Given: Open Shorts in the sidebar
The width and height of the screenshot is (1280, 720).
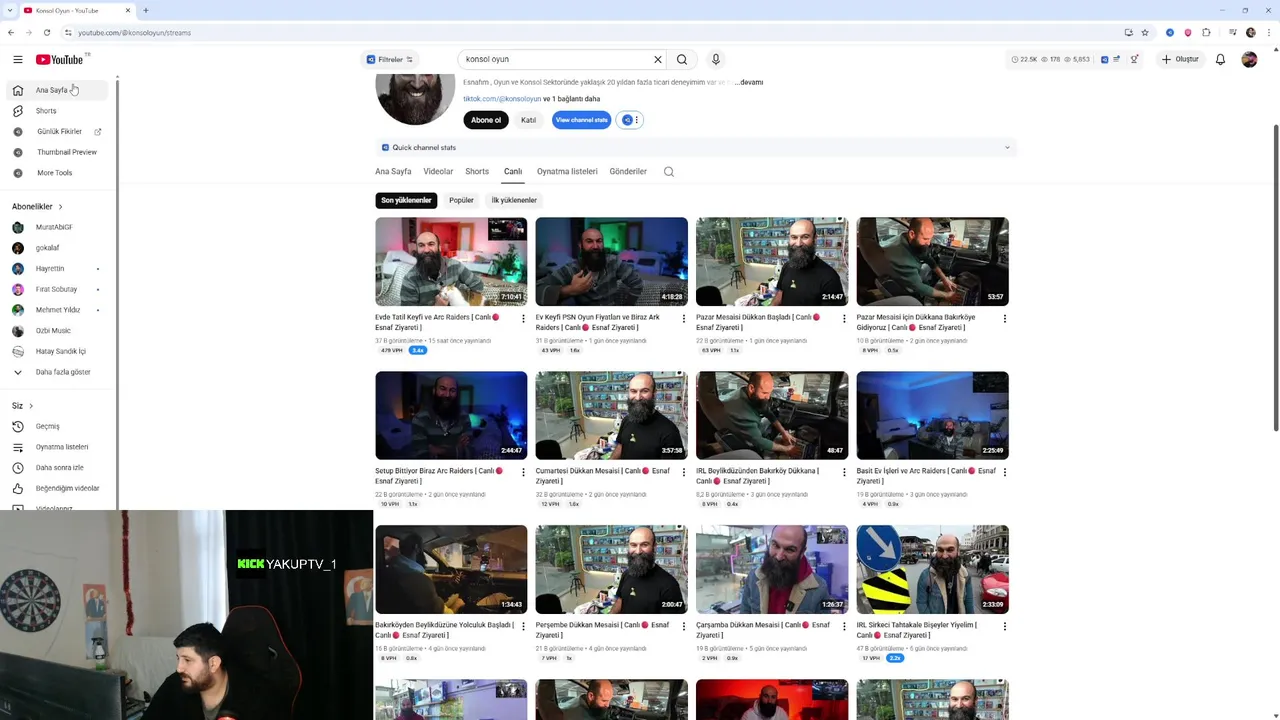Looking at the screenshot, I should tap(59, 111).
